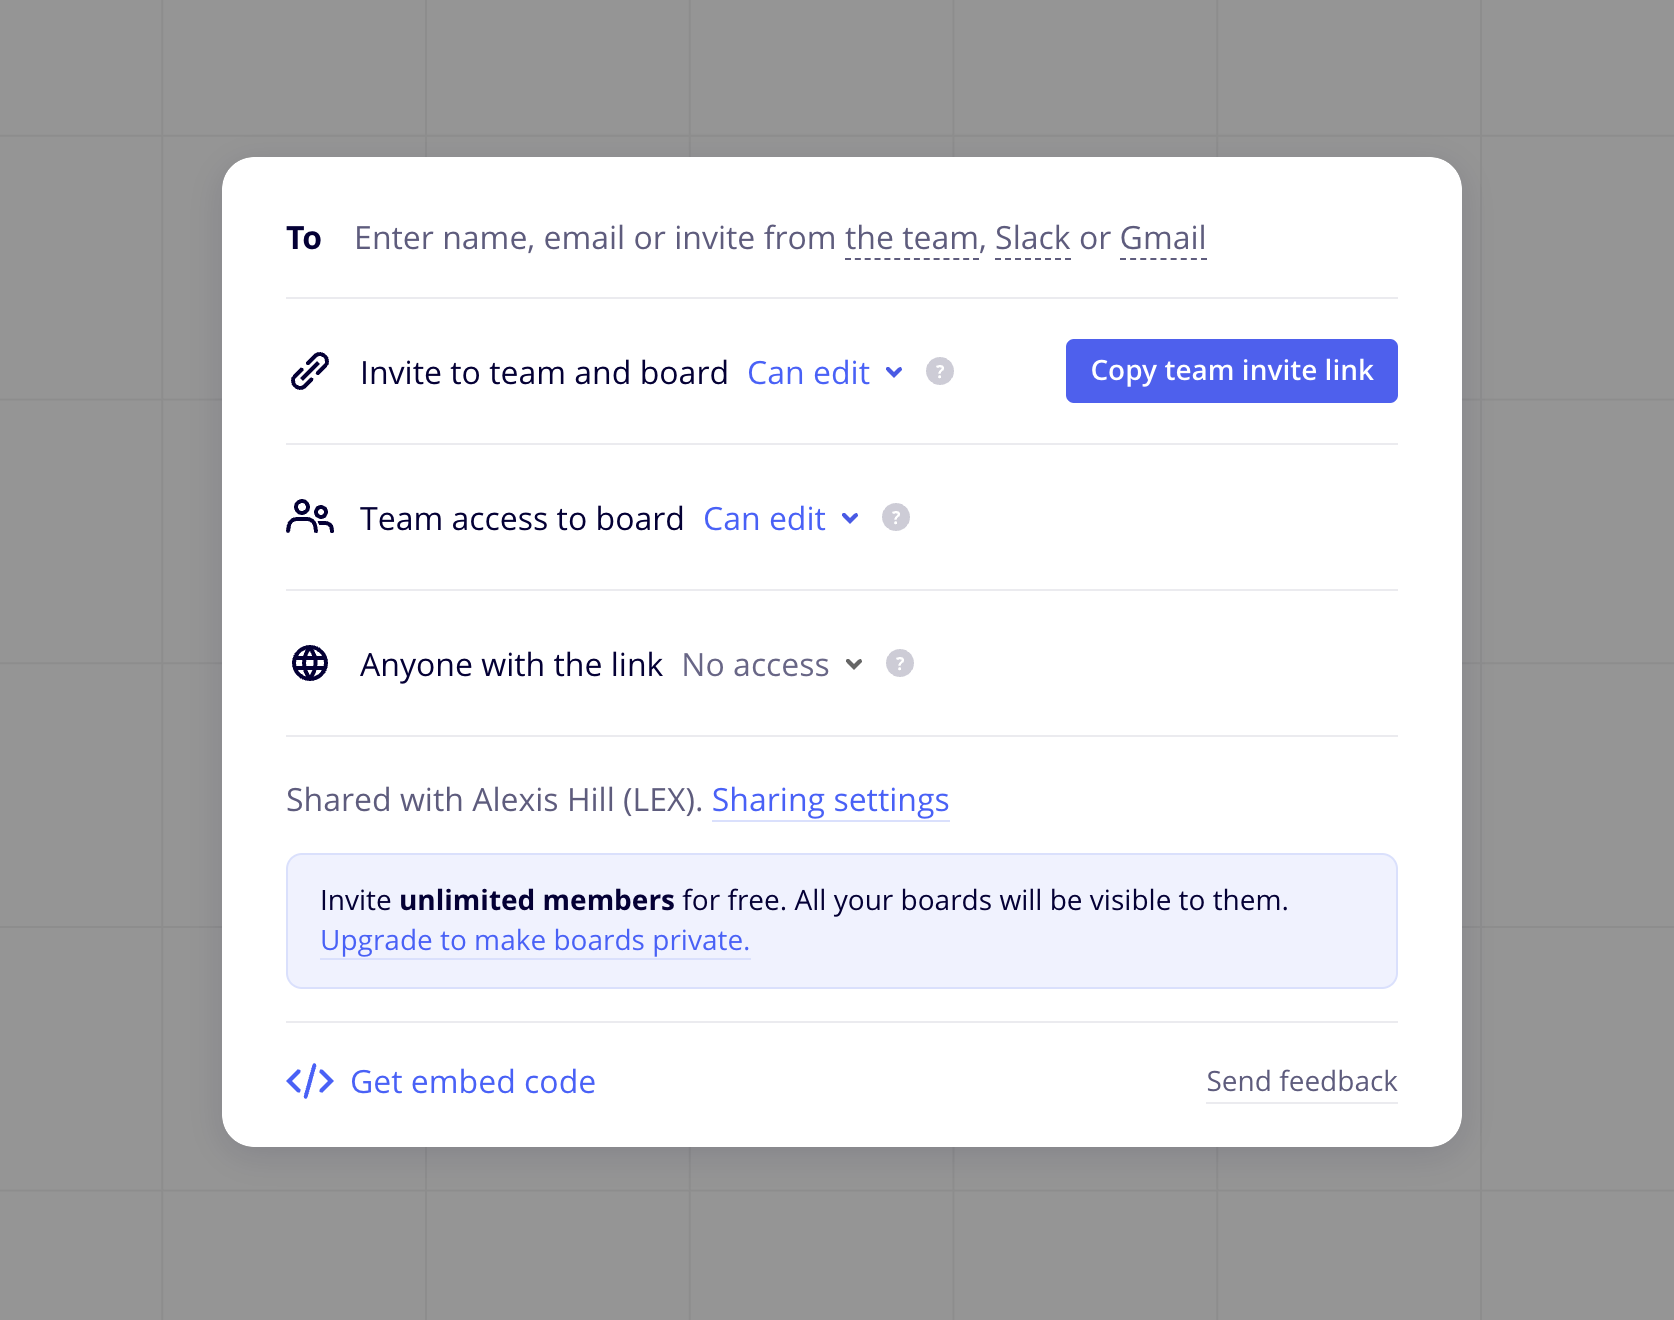
Task: Choose invite from the team option
Action: pyautogui.click(x=911, y=238)
